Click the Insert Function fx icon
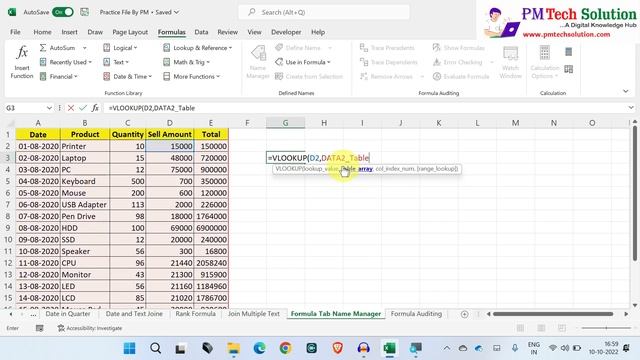Screen dimensions: 640x360 point(22,53)
